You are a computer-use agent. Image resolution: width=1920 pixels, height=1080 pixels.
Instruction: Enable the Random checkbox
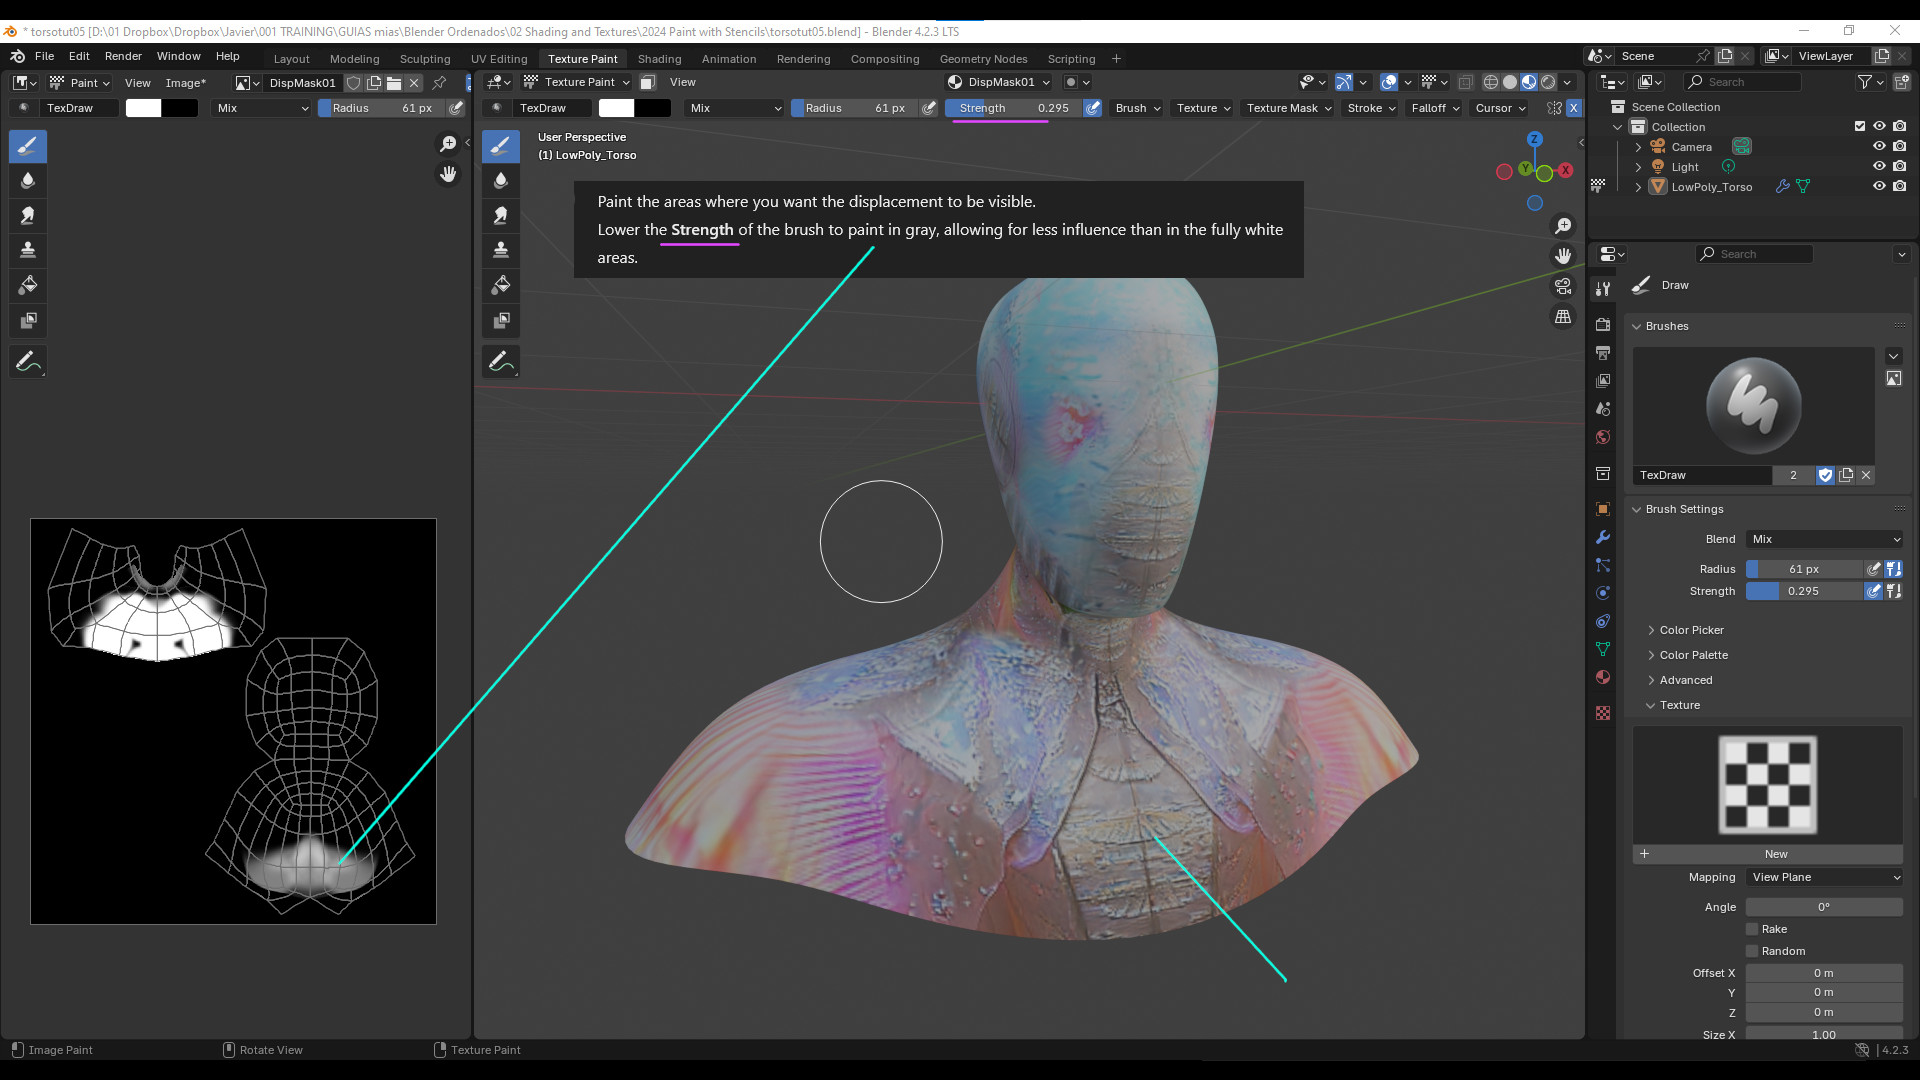1752,951
